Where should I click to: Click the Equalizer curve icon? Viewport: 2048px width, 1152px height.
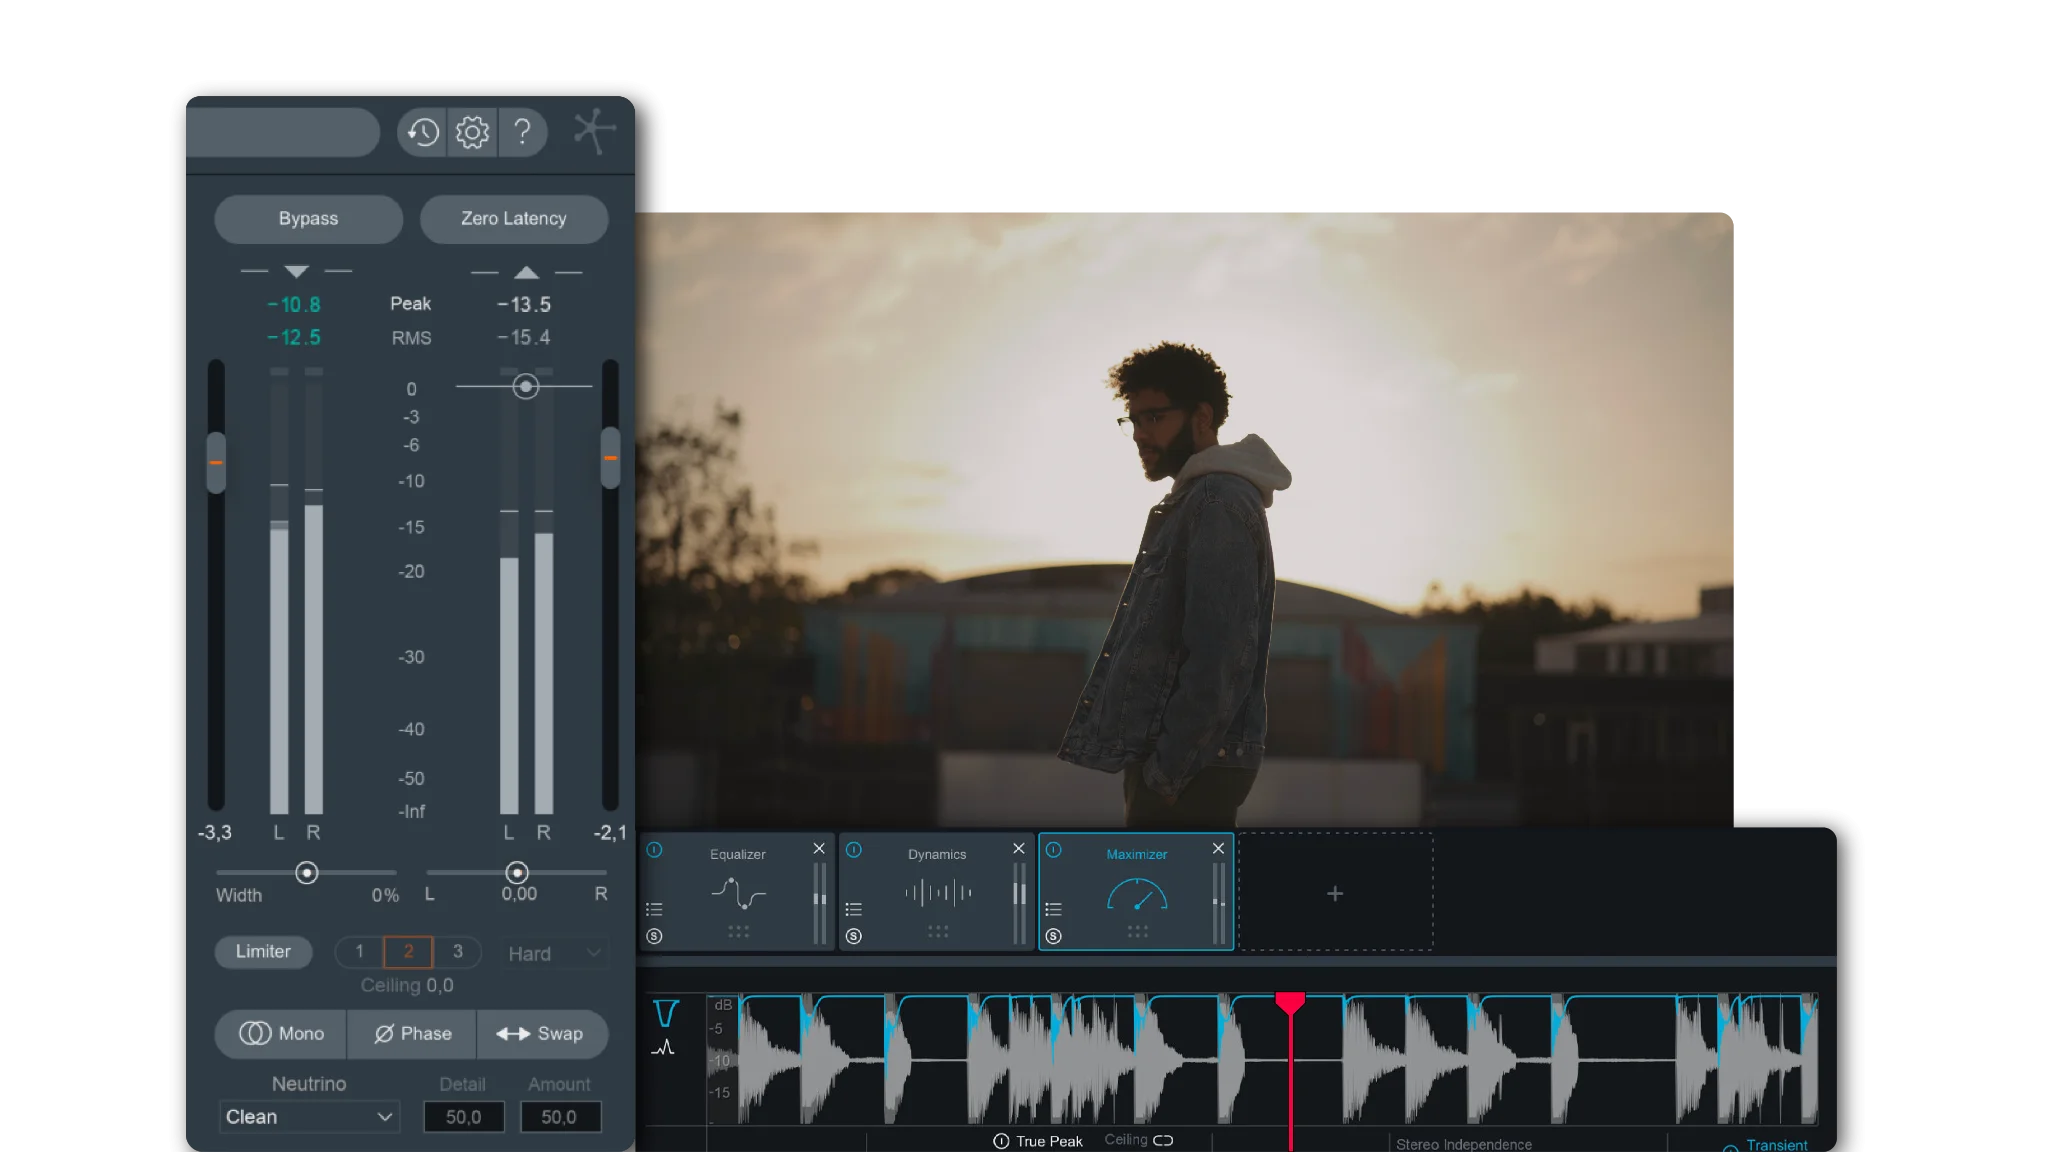coord(738,892)
